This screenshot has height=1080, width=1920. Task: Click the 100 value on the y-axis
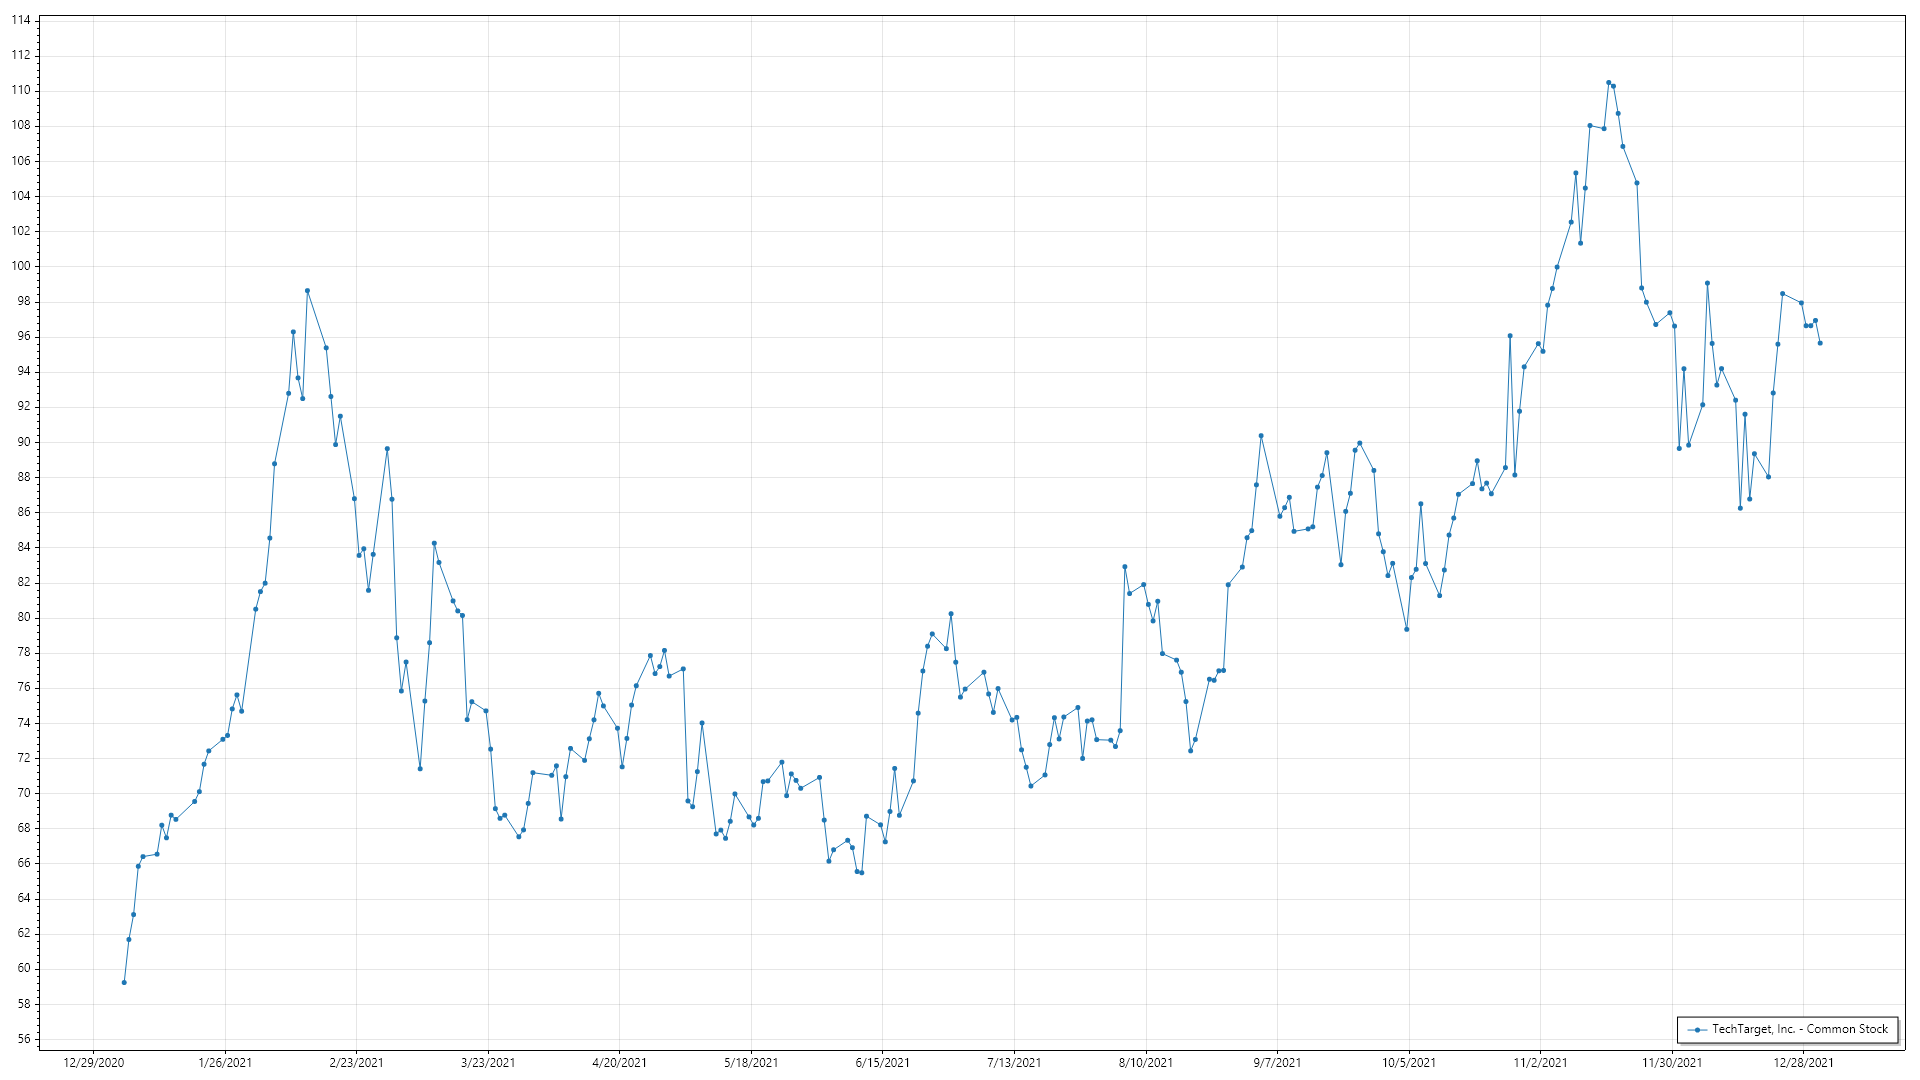tap(21, 266)
